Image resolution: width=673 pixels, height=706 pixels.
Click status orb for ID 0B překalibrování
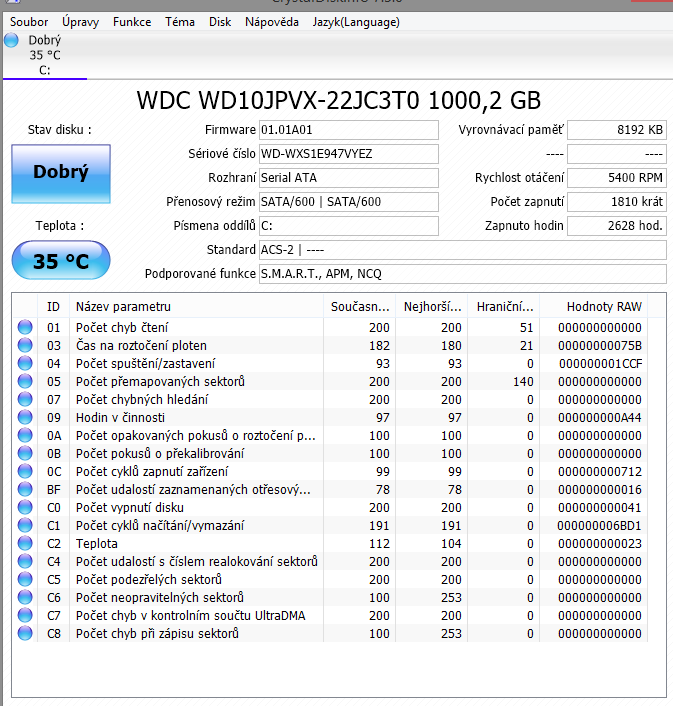click(25, 453)
